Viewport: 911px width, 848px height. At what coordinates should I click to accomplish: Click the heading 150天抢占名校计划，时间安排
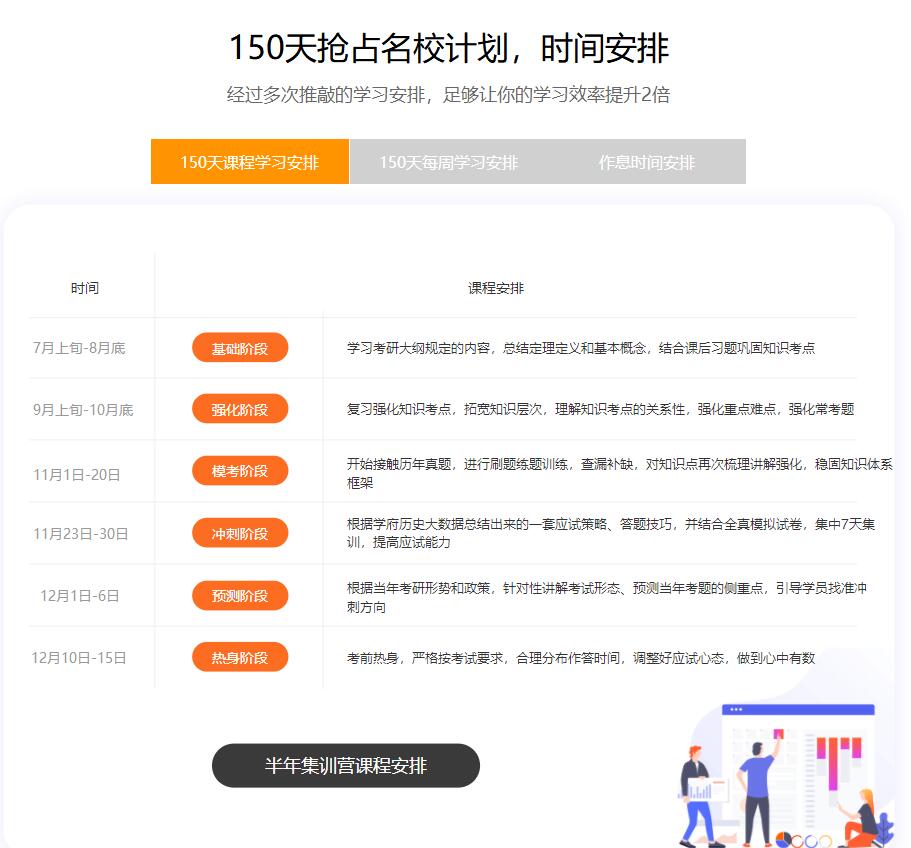[449, 48]
